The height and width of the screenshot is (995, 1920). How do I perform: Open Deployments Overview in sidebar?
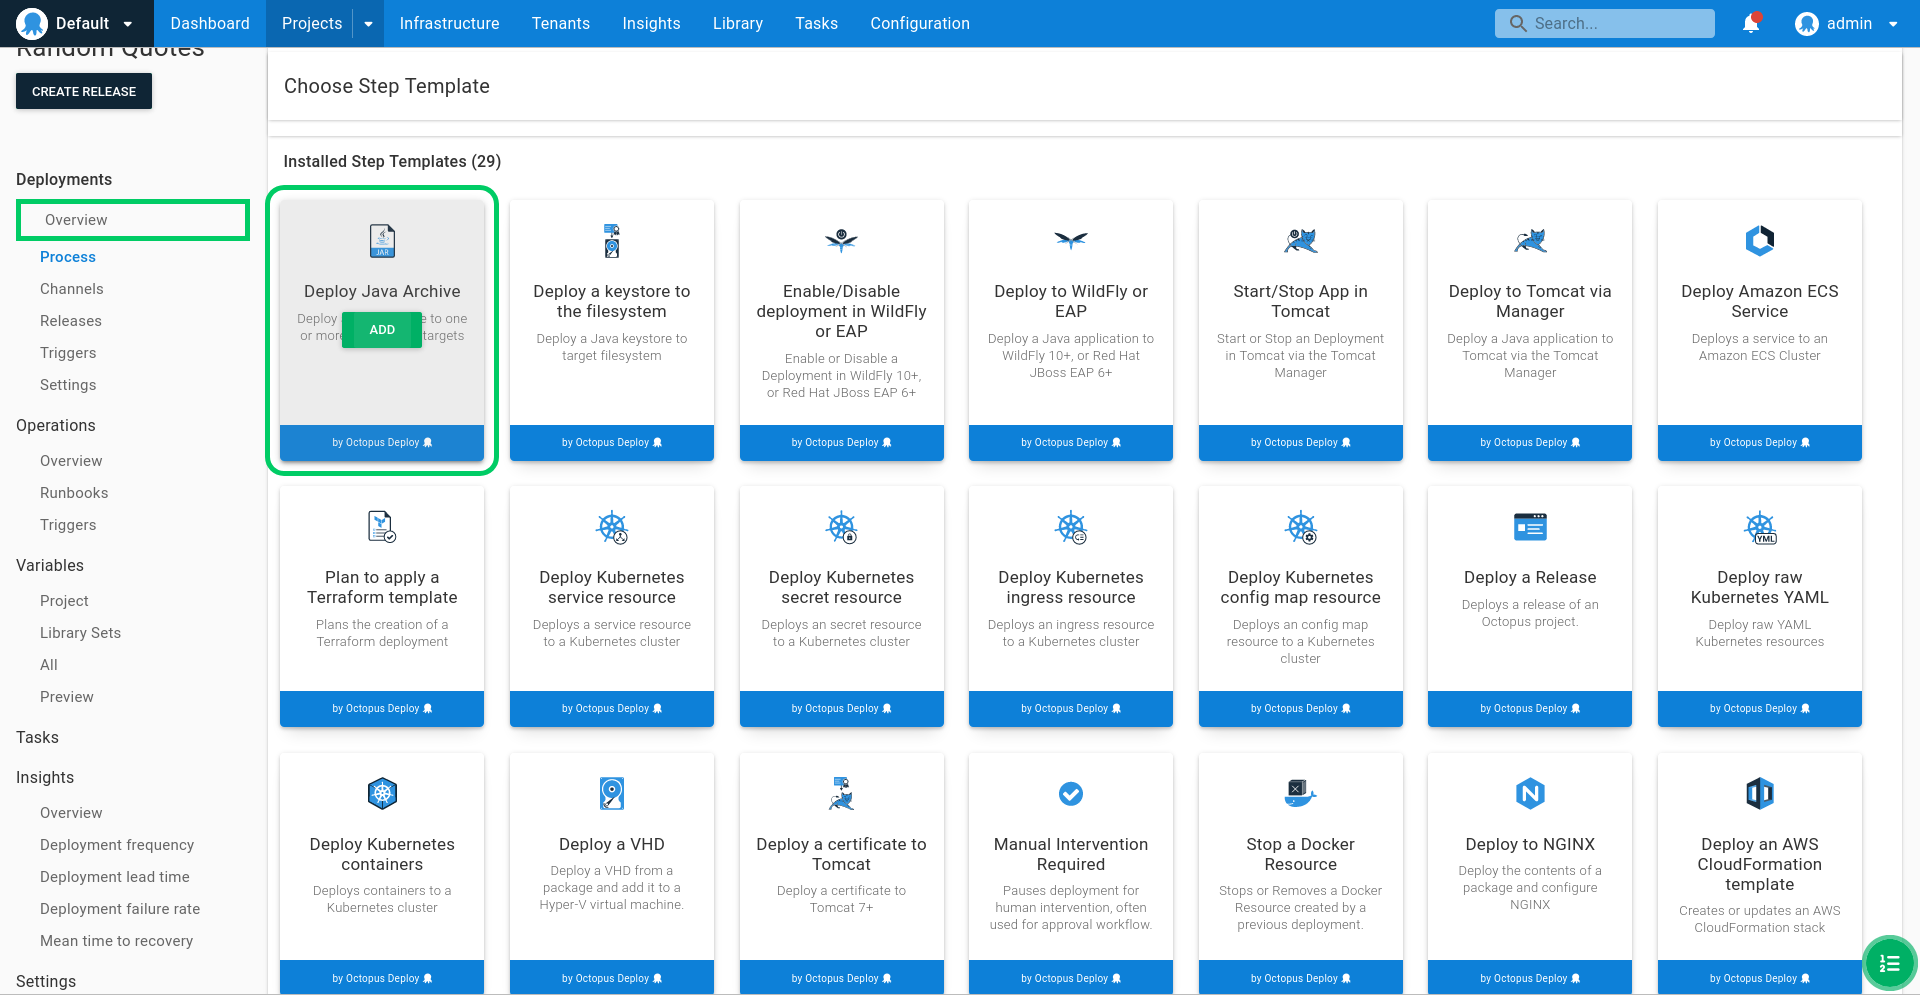[x=133, y=220]
